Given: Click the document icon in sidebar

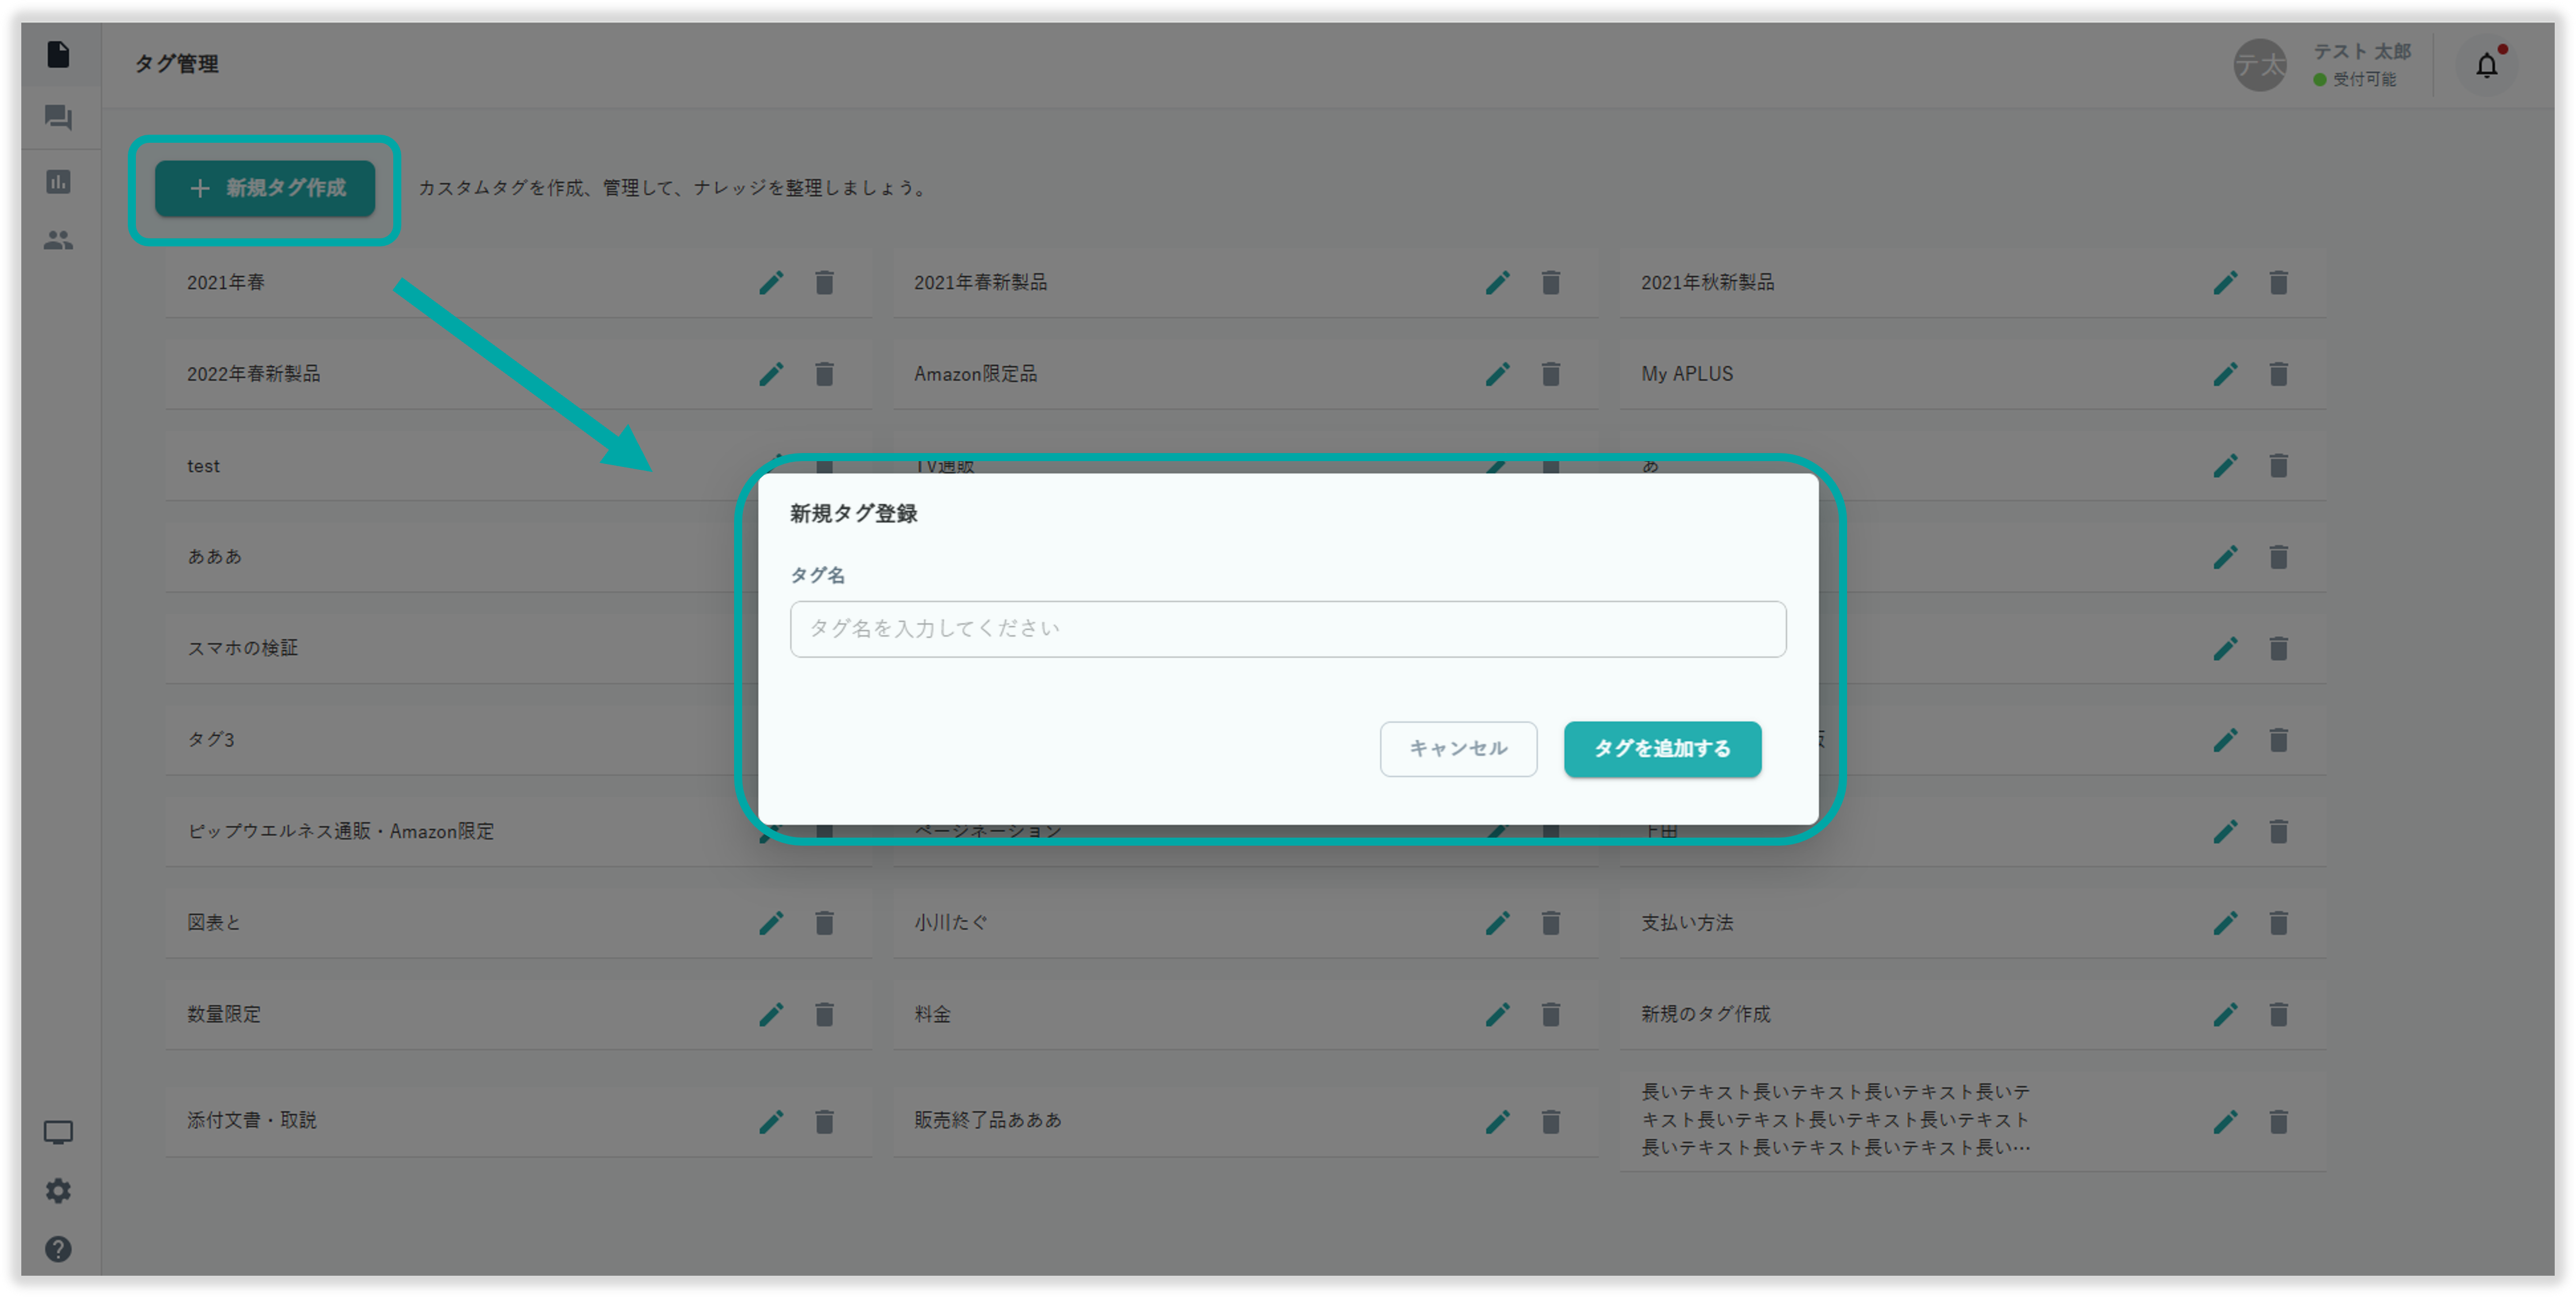Looking at the screenshot, I should 58,54.
